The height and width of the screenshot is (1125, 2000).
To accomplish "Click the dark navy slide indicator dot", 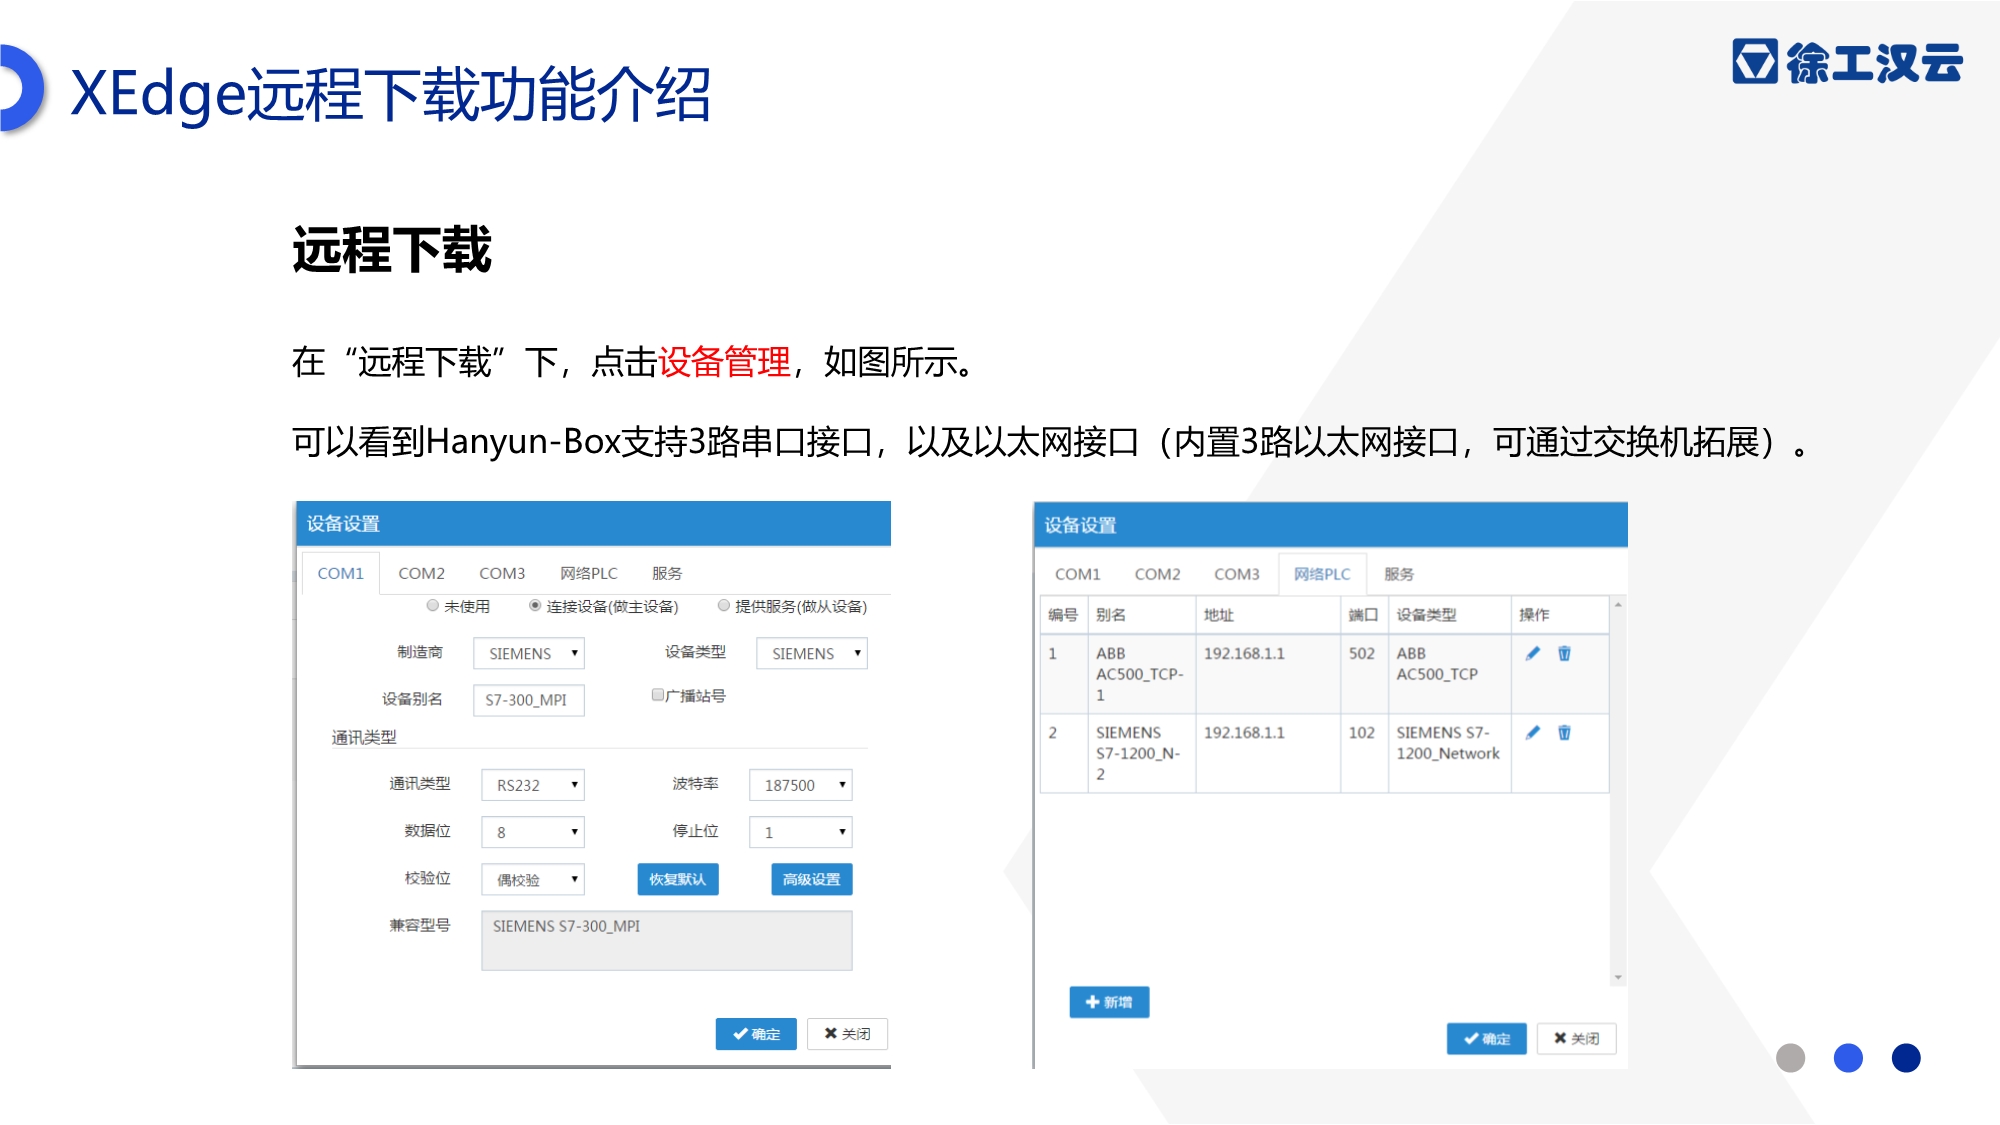I will click(x=1906, y=1058).
